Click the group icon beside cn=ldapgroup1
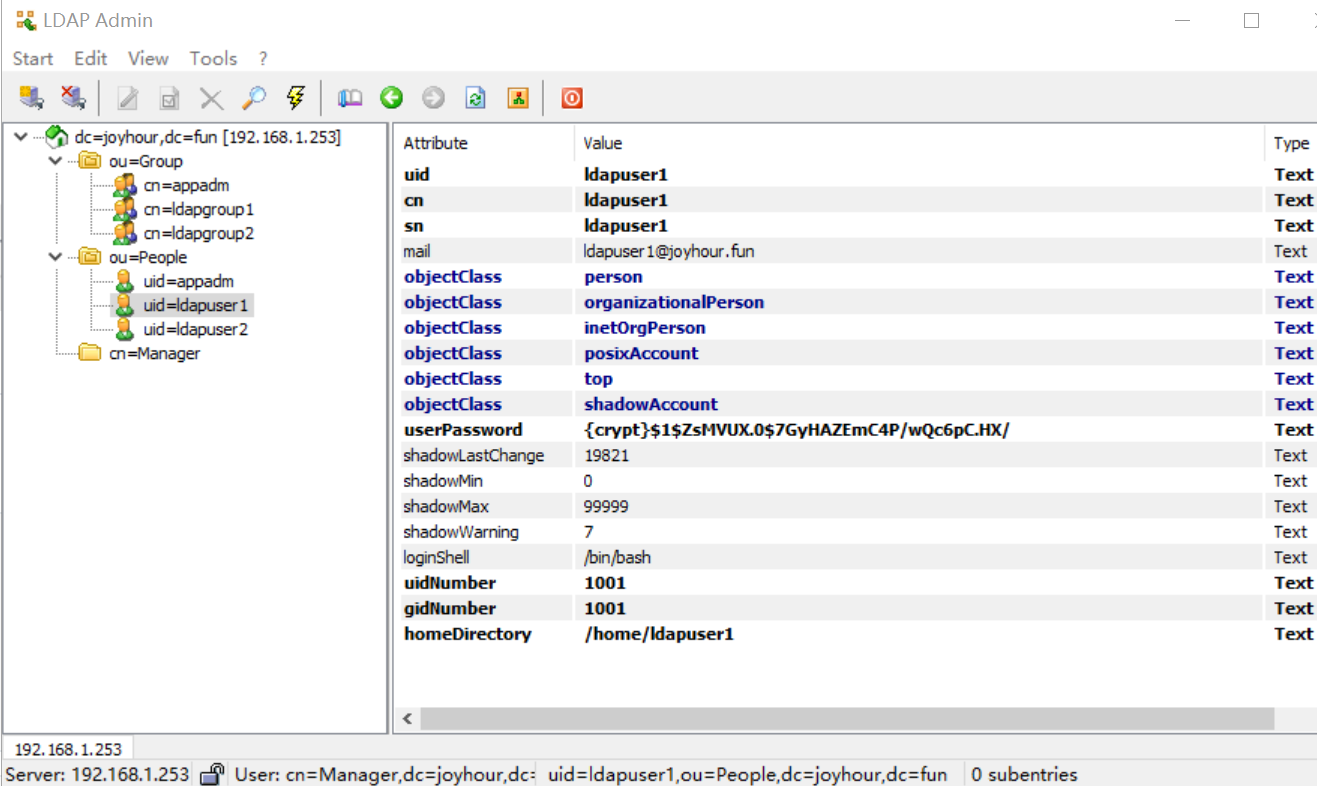The width and height of the screenshot is (1317, 786). click(x=125, y=209)
